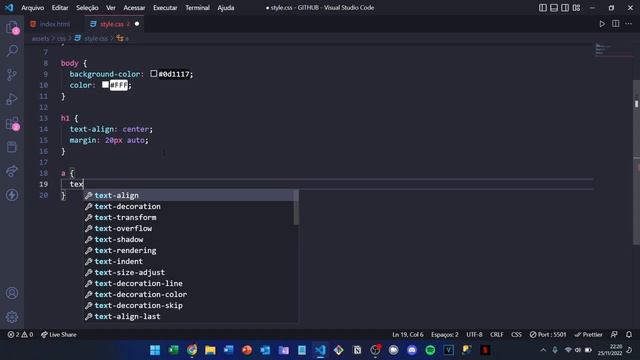The width and height of the screenshot is (640, 360).
Task: Click the unsaved dot on style.css tab
Action: [137, 24]
